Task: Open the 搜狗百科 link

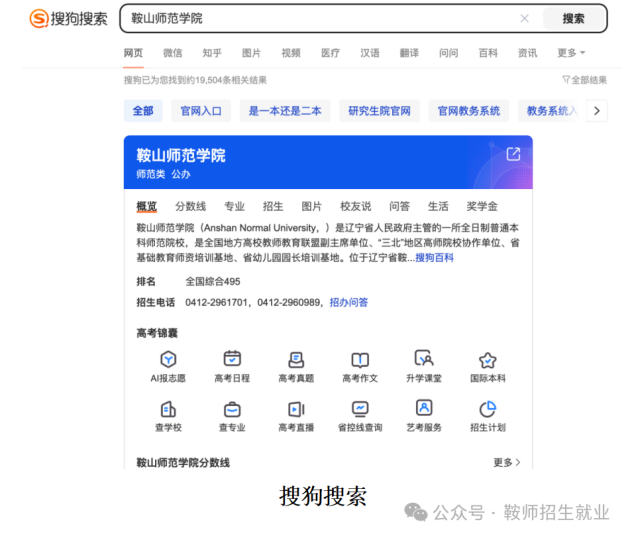Action: [434, 258]
